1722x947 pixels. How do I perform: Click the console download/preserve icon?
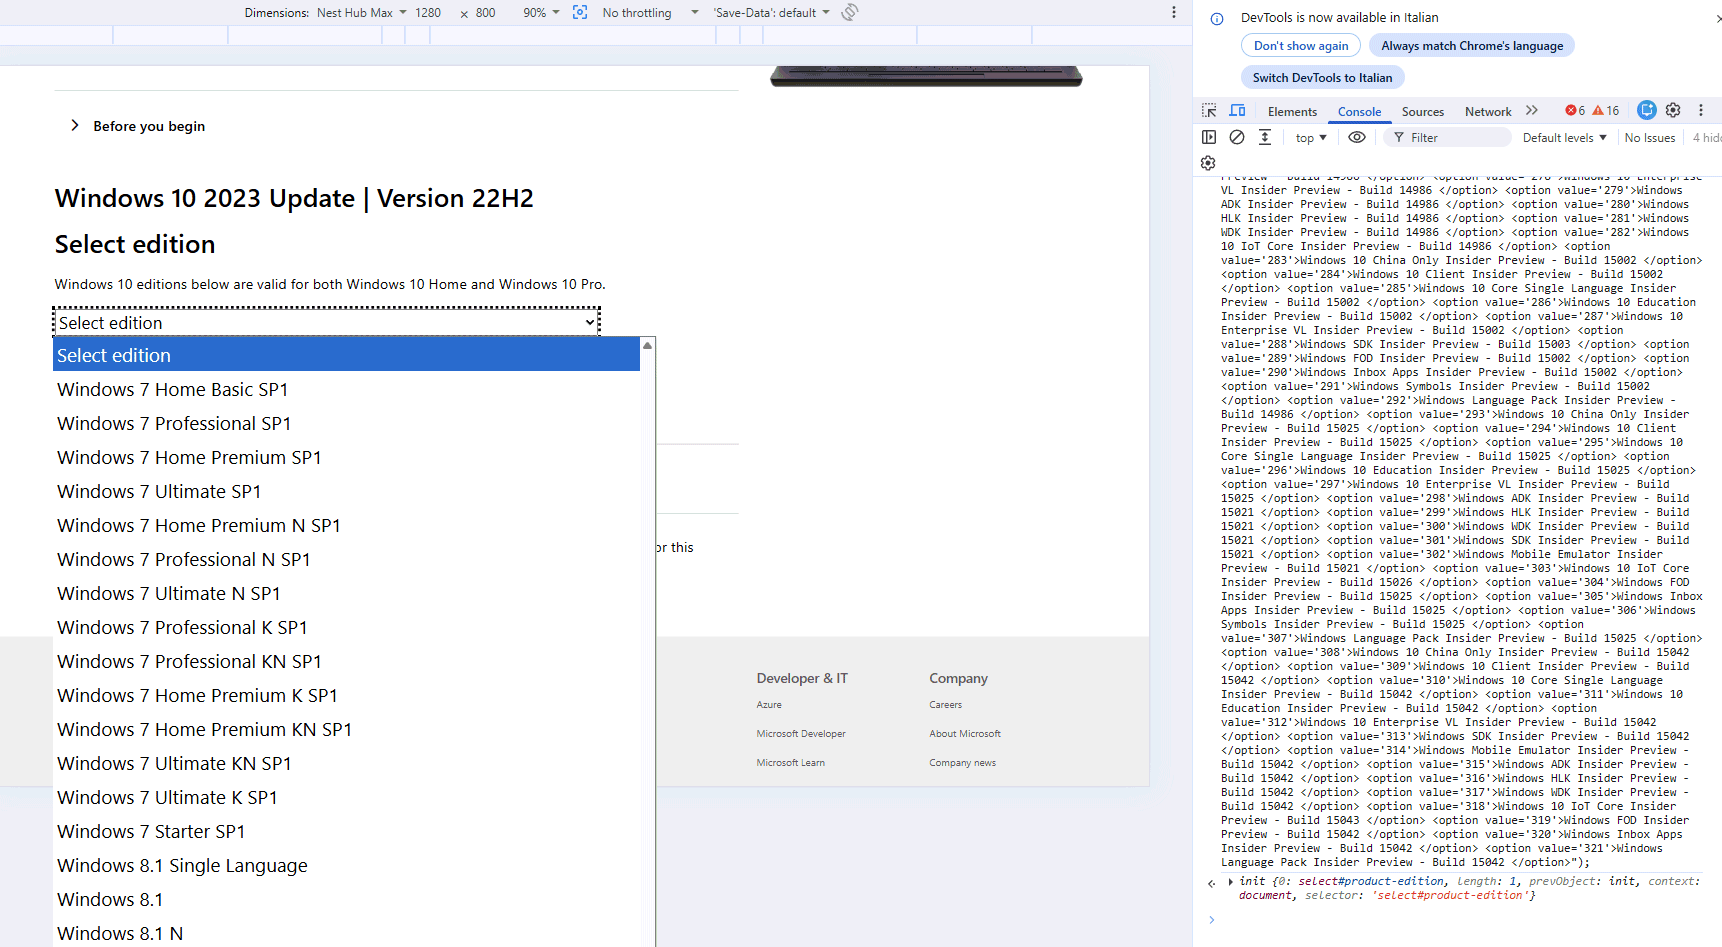tap(1265, 137)
